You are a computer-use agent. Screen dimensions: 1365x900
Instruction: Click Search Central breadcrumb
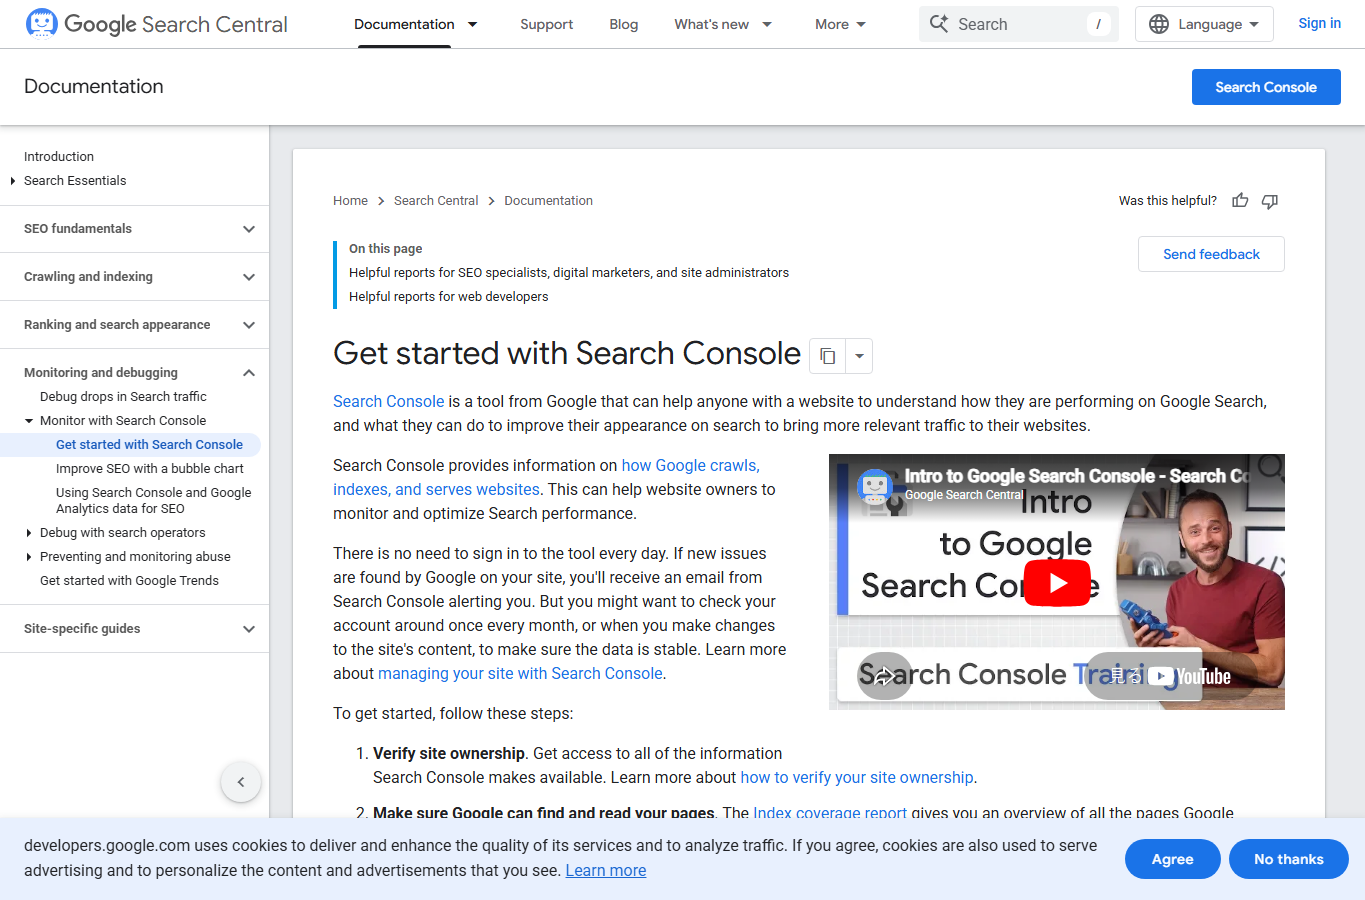tap(436, 201)
